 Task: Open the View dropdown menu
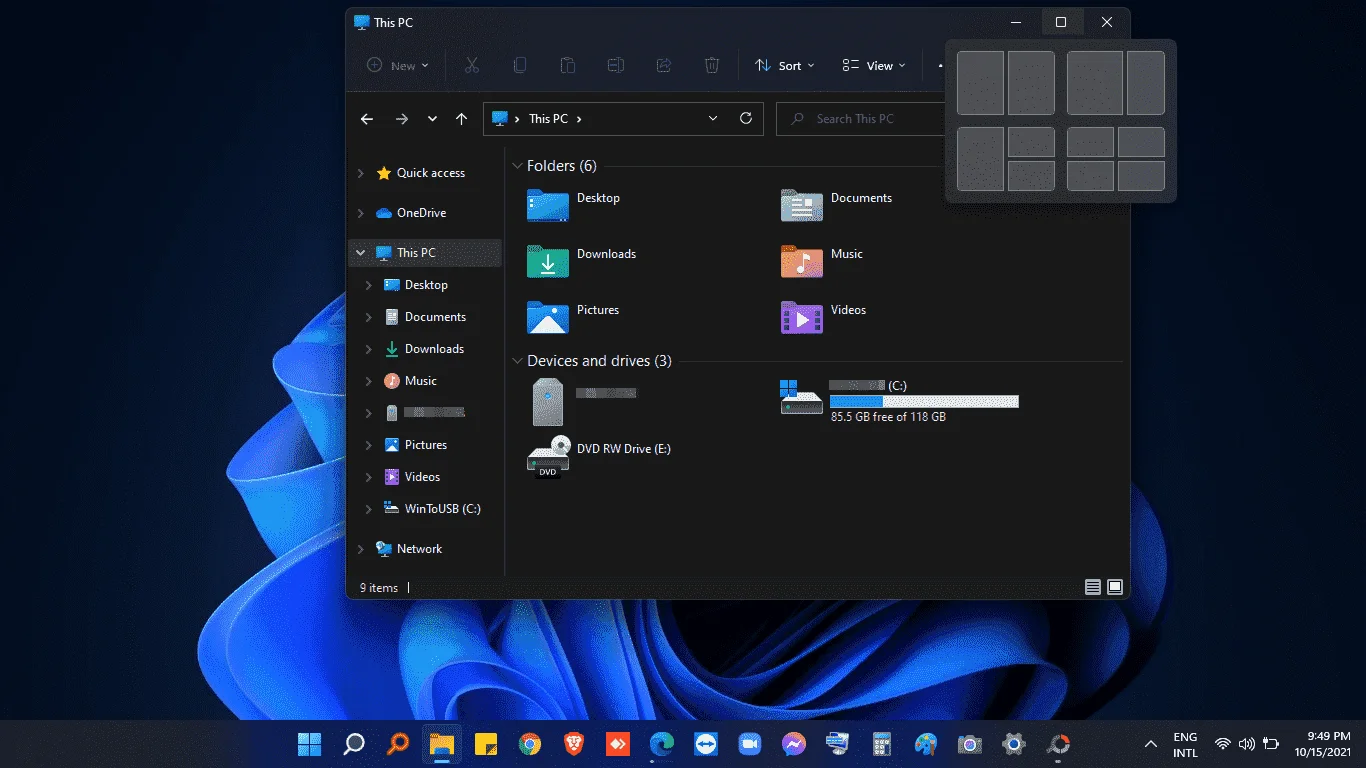click(874, 65)
